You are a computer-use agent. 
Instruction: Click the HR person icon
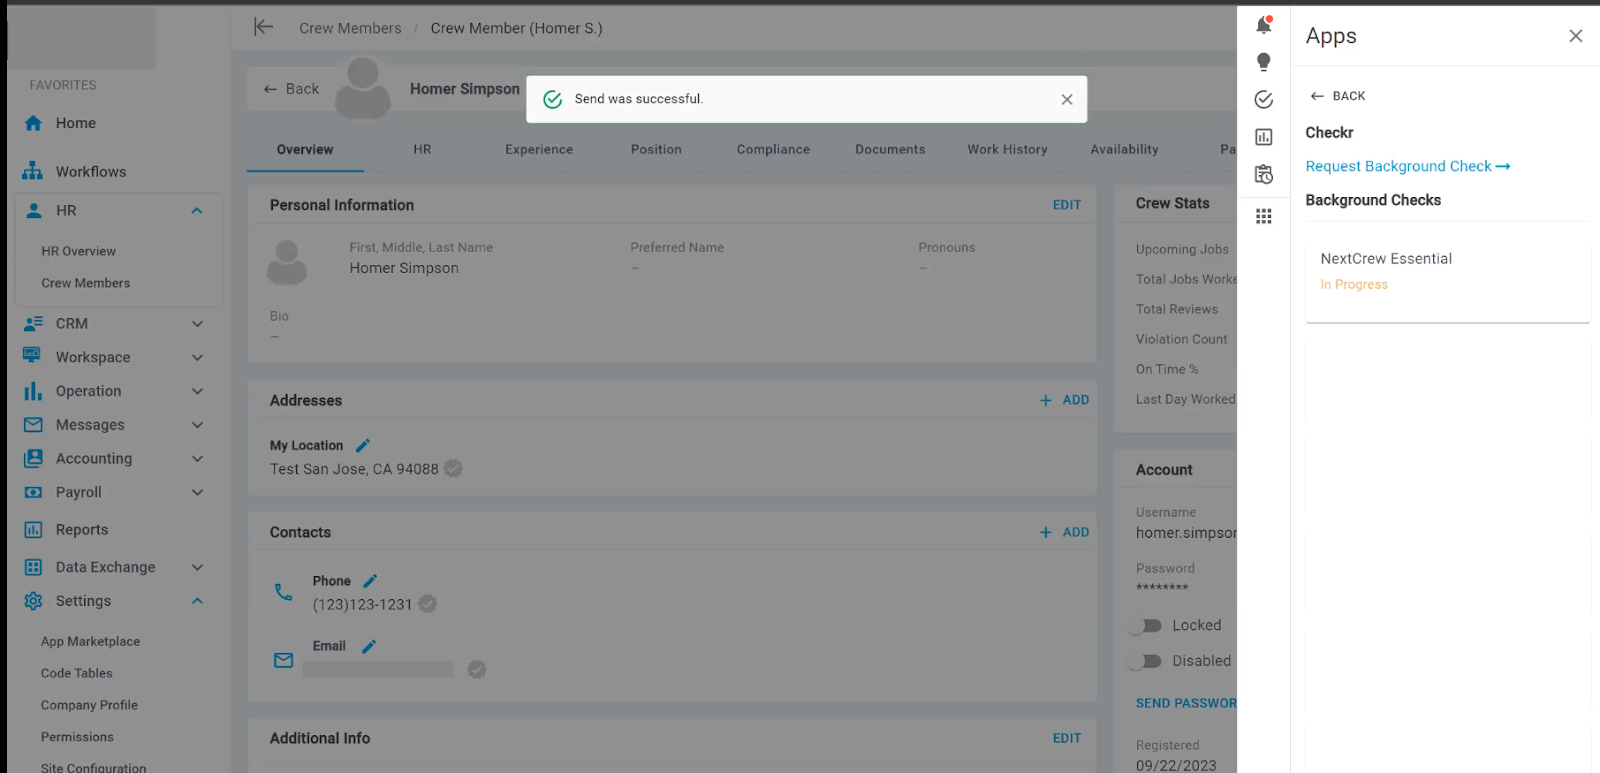(x=34, y=210)
